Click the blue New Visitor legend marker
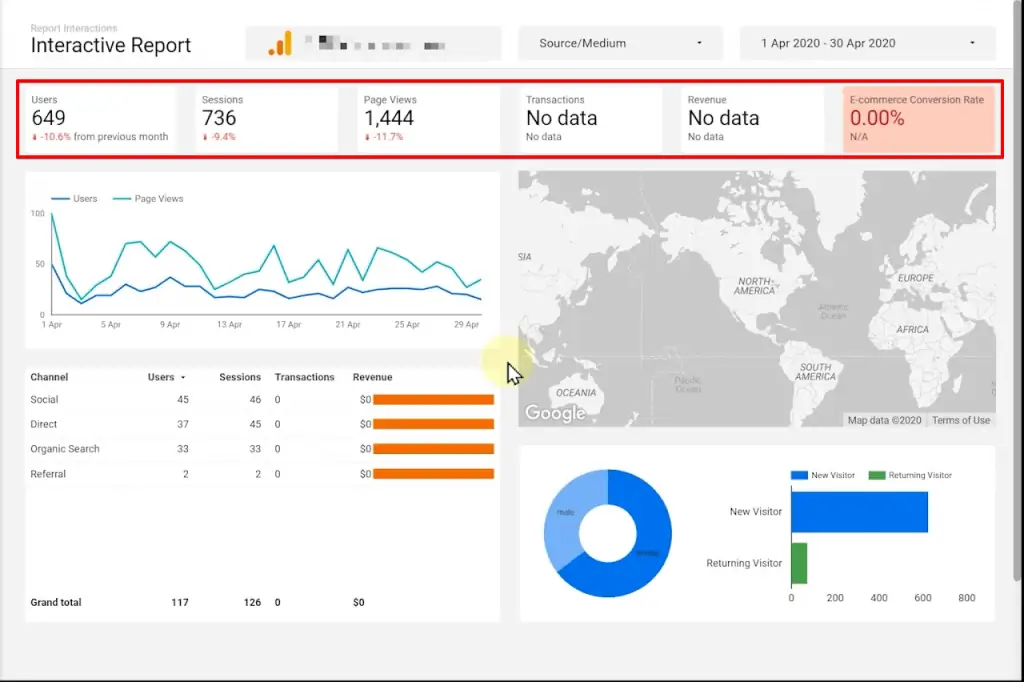Image resolution: width=1024 pixels, height=682 pixels. pyautogui.click(x=798, y=475)
